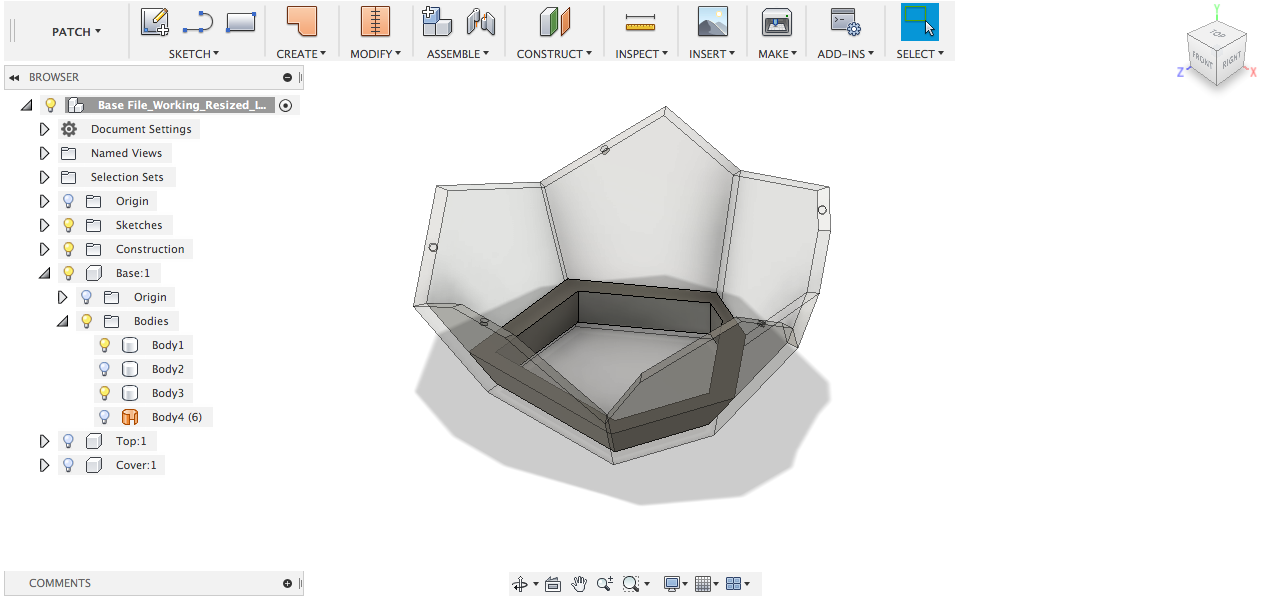Hide the Construction folder lightbulb

pos(68,249)
